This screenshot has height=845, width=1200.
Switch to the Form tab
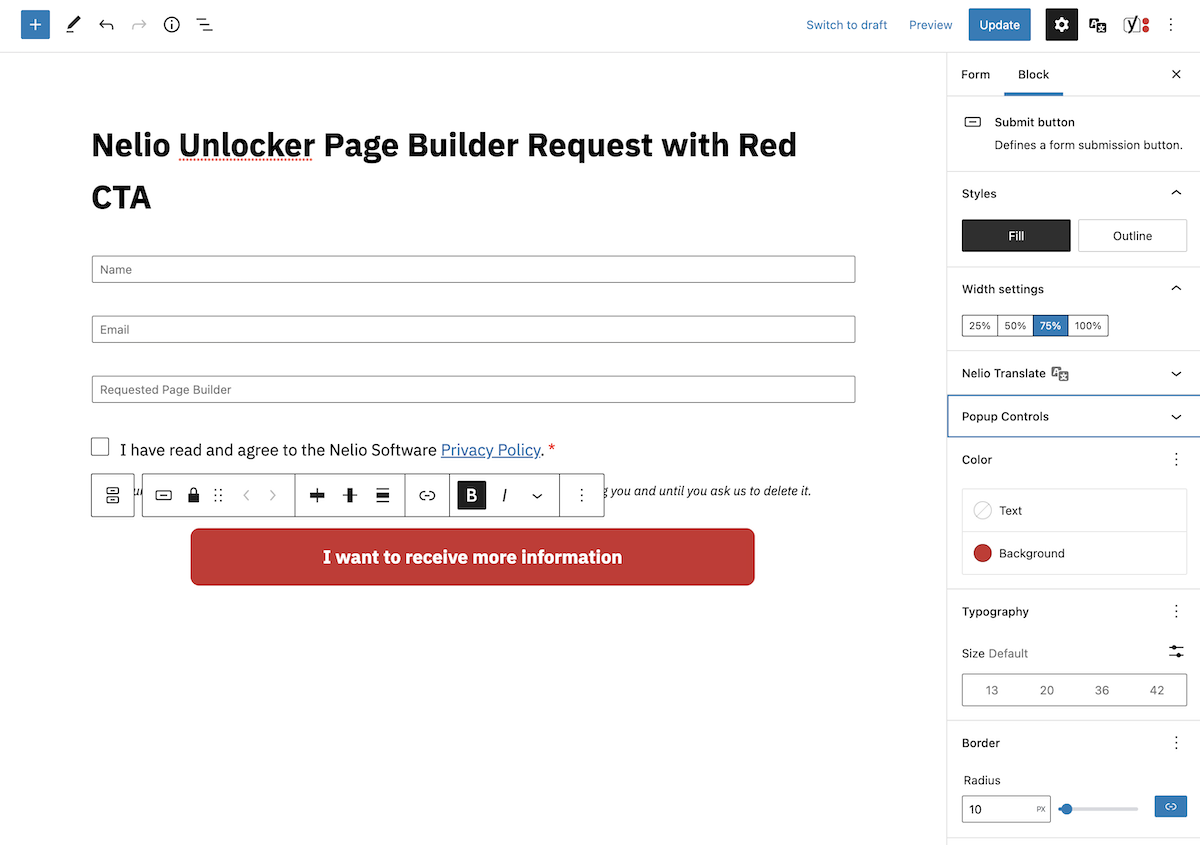975,74
